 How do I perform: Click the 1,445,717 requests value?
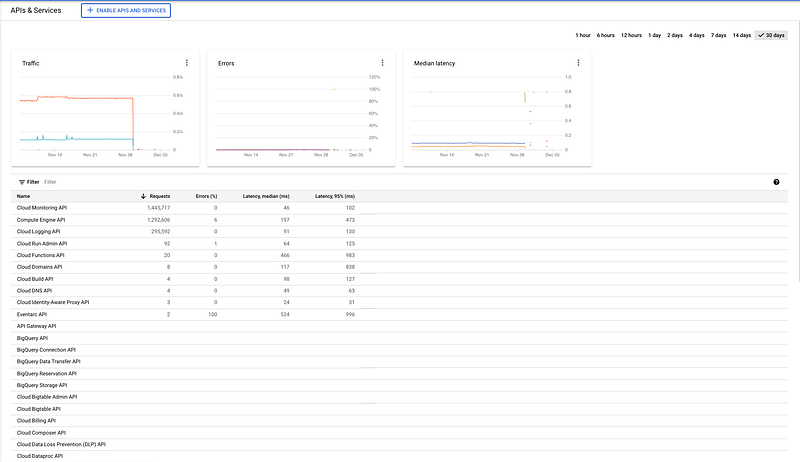tap(159, 208)
